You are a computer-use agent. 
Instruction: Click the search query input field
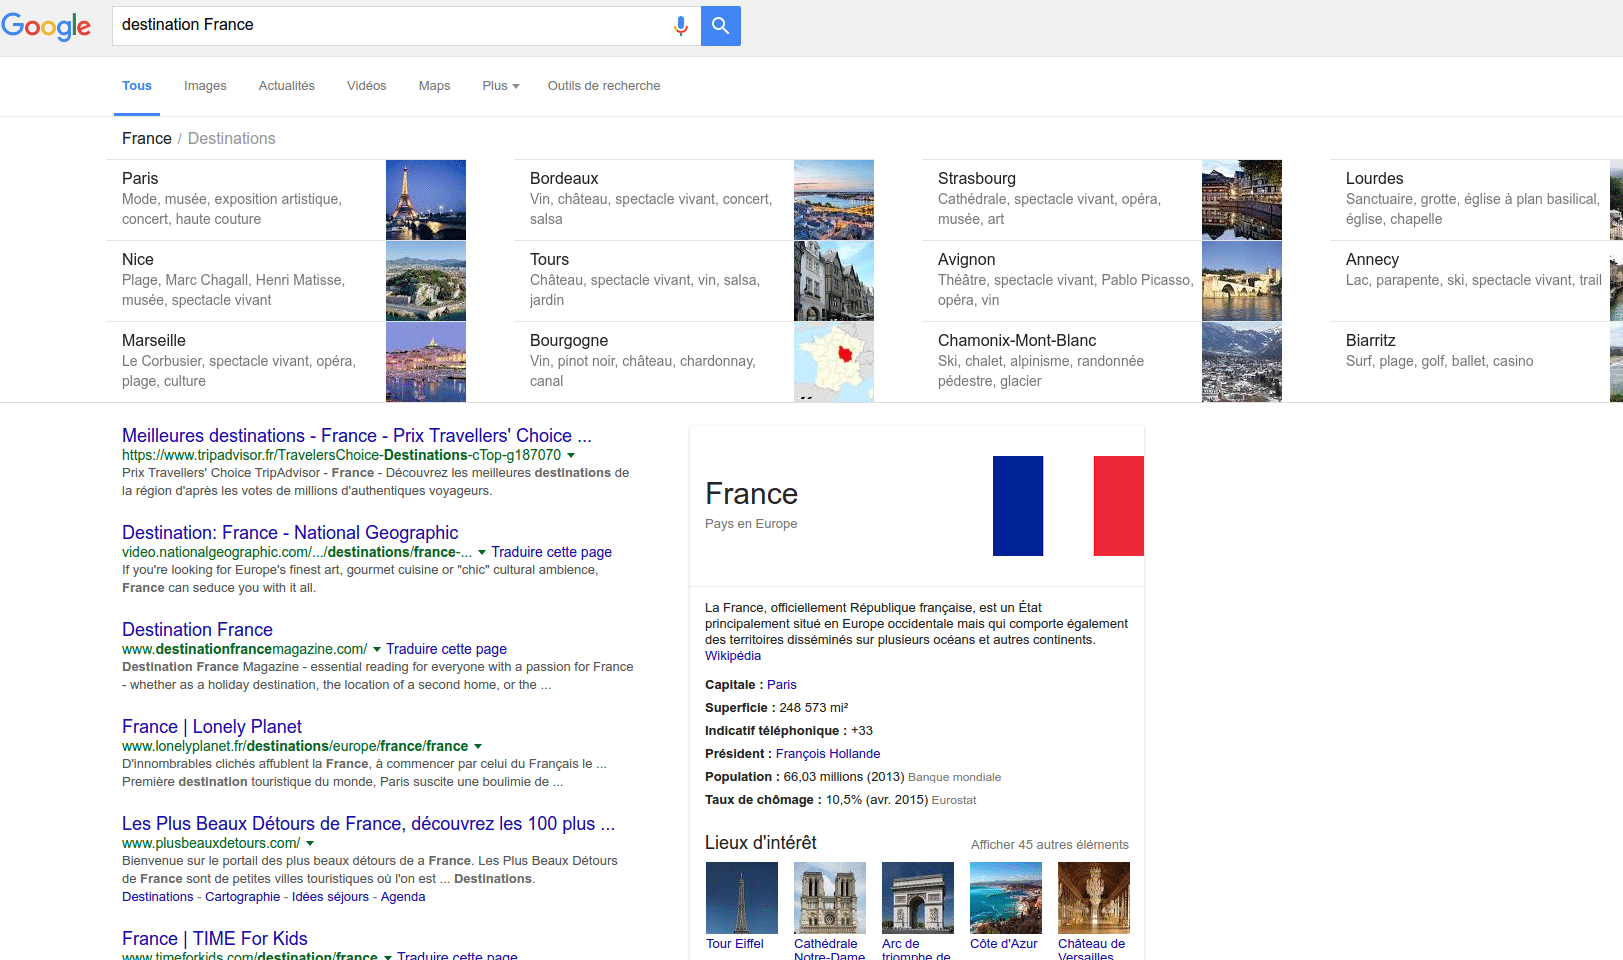390,26
